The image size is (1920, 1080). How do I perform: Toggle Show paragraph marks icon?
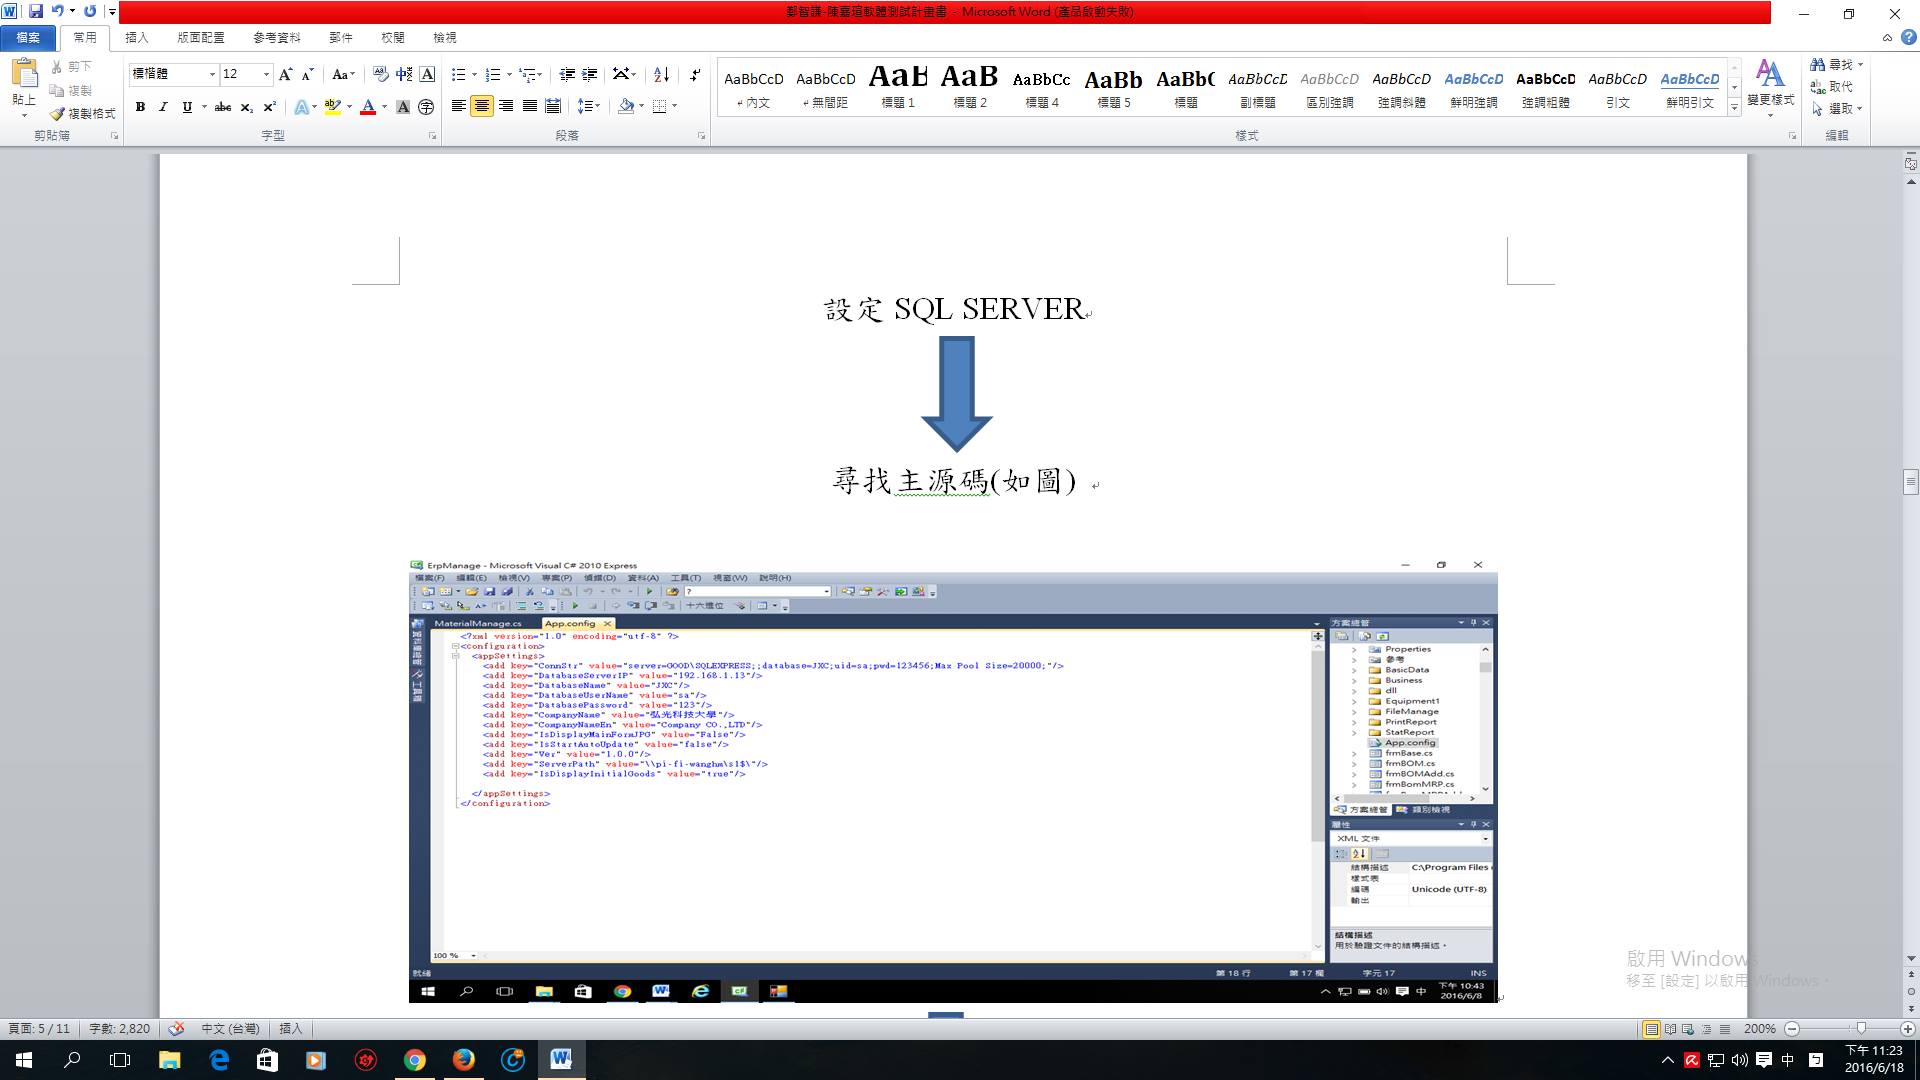pos(695,74)
